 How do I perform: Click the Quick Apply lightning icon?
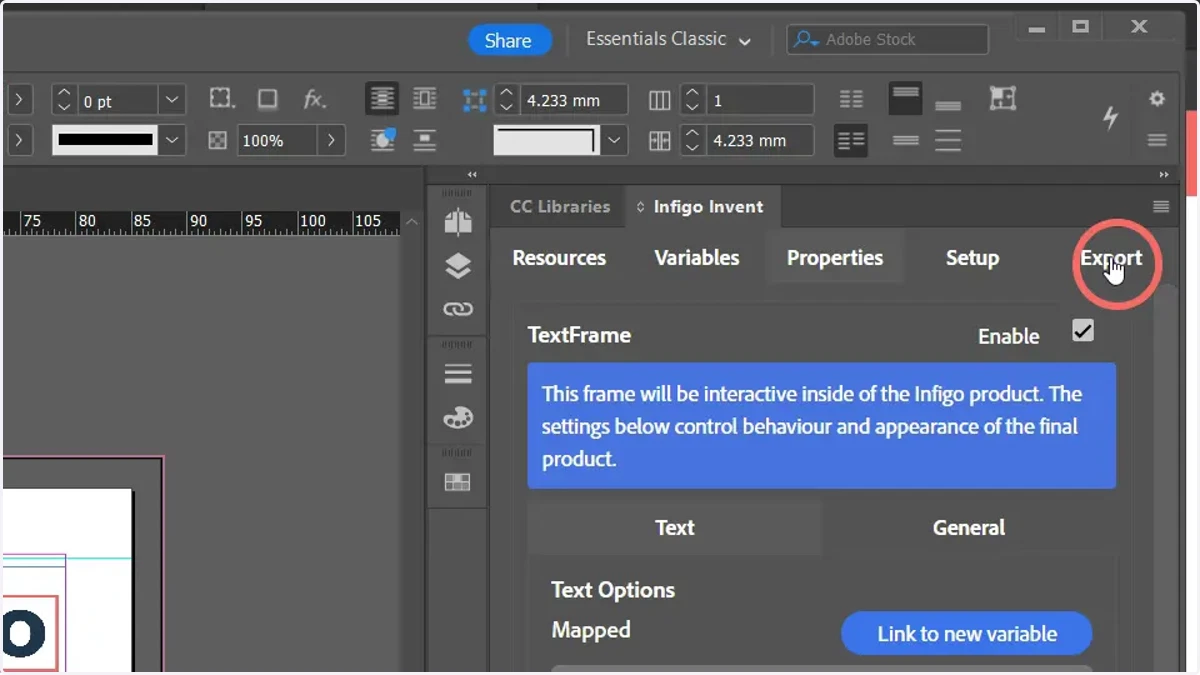coord(1111,118)
